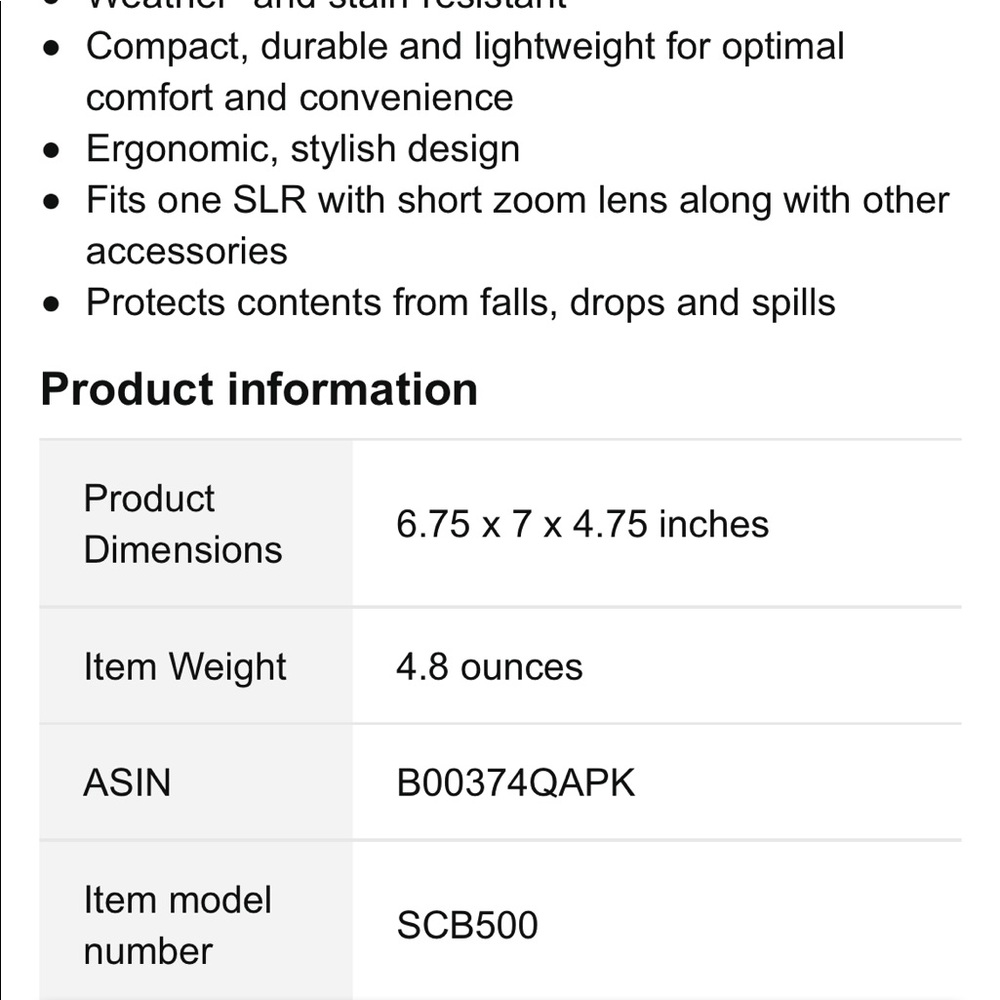Screen dimensions: 1000x1000
Task: Click the model number SCB500
Action: click(467, 925)
